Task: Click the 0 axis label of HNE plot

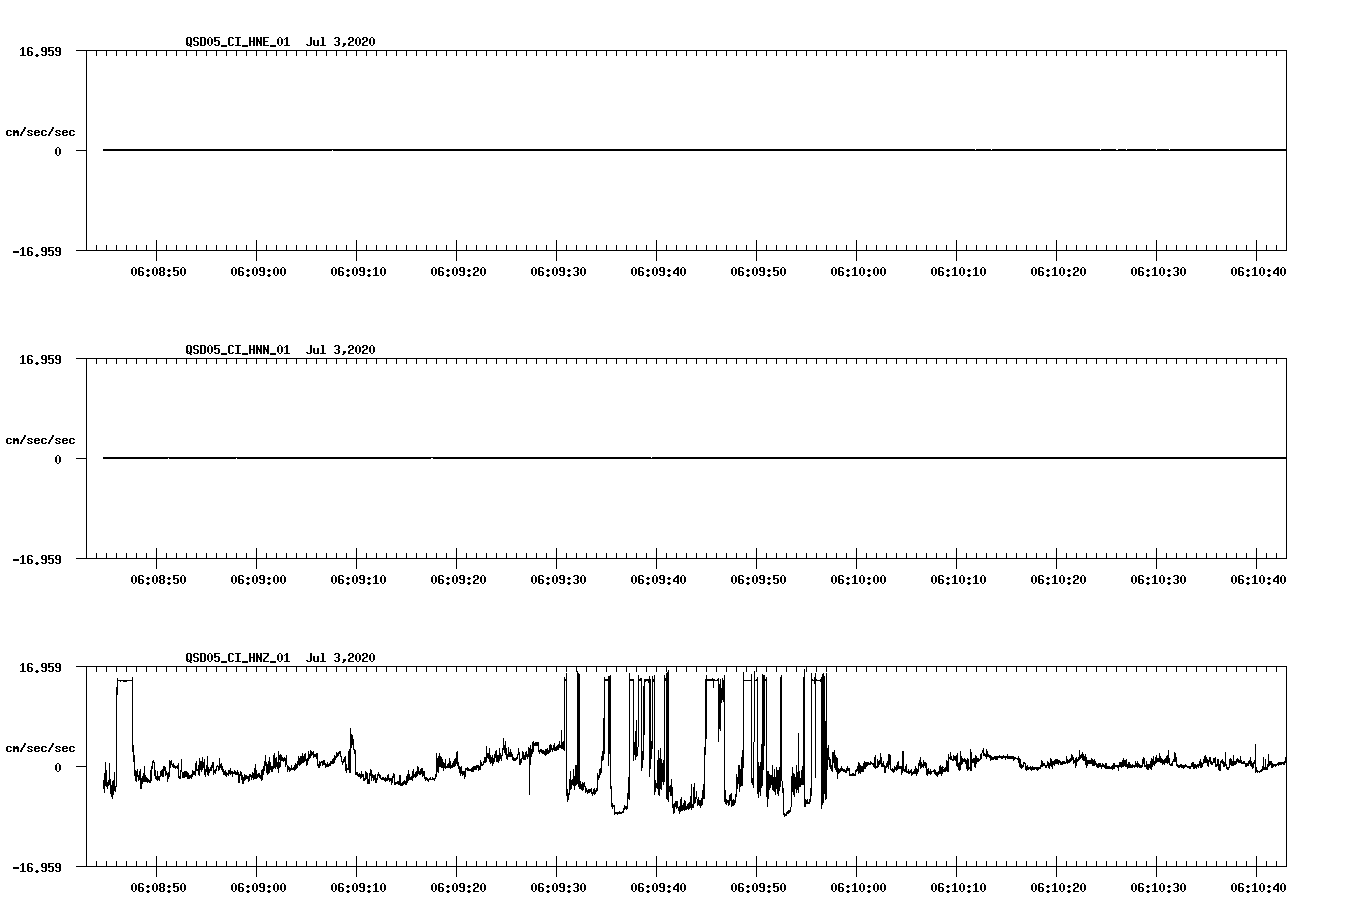Action: click(58, 152)
